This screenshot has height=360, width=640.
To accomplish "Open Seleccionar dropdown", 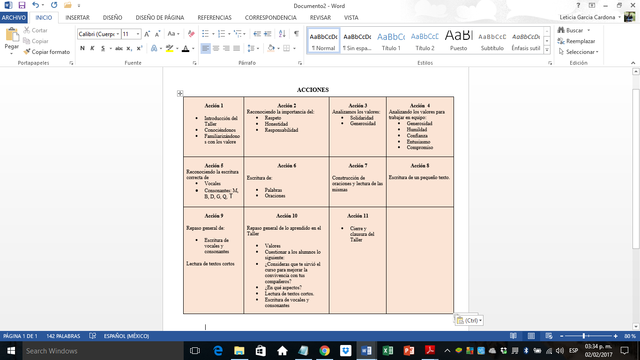I will (578, 52).
